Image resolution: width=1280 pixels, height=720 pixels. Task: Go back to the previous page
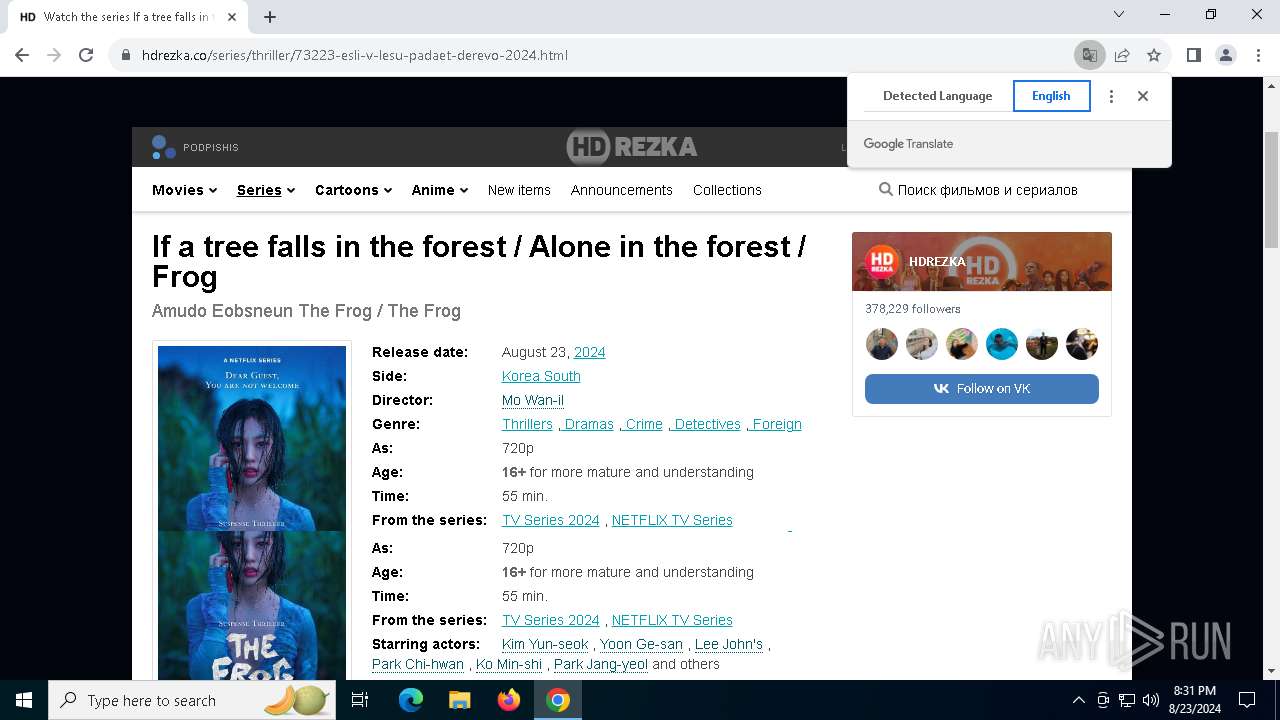tap(22, 55)
